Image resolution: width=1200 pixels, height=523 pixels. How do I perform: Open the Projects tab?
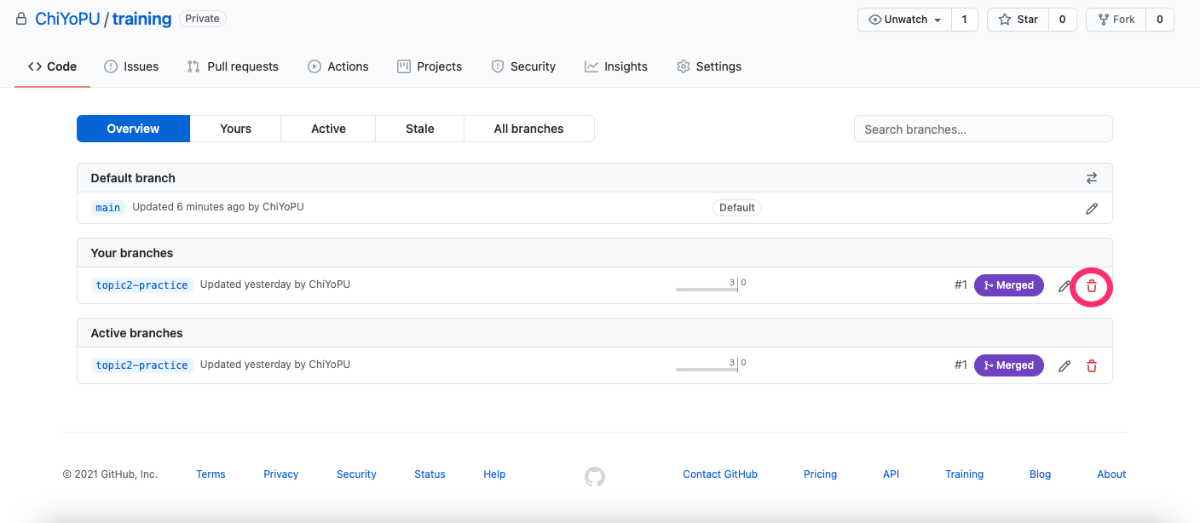429,67
